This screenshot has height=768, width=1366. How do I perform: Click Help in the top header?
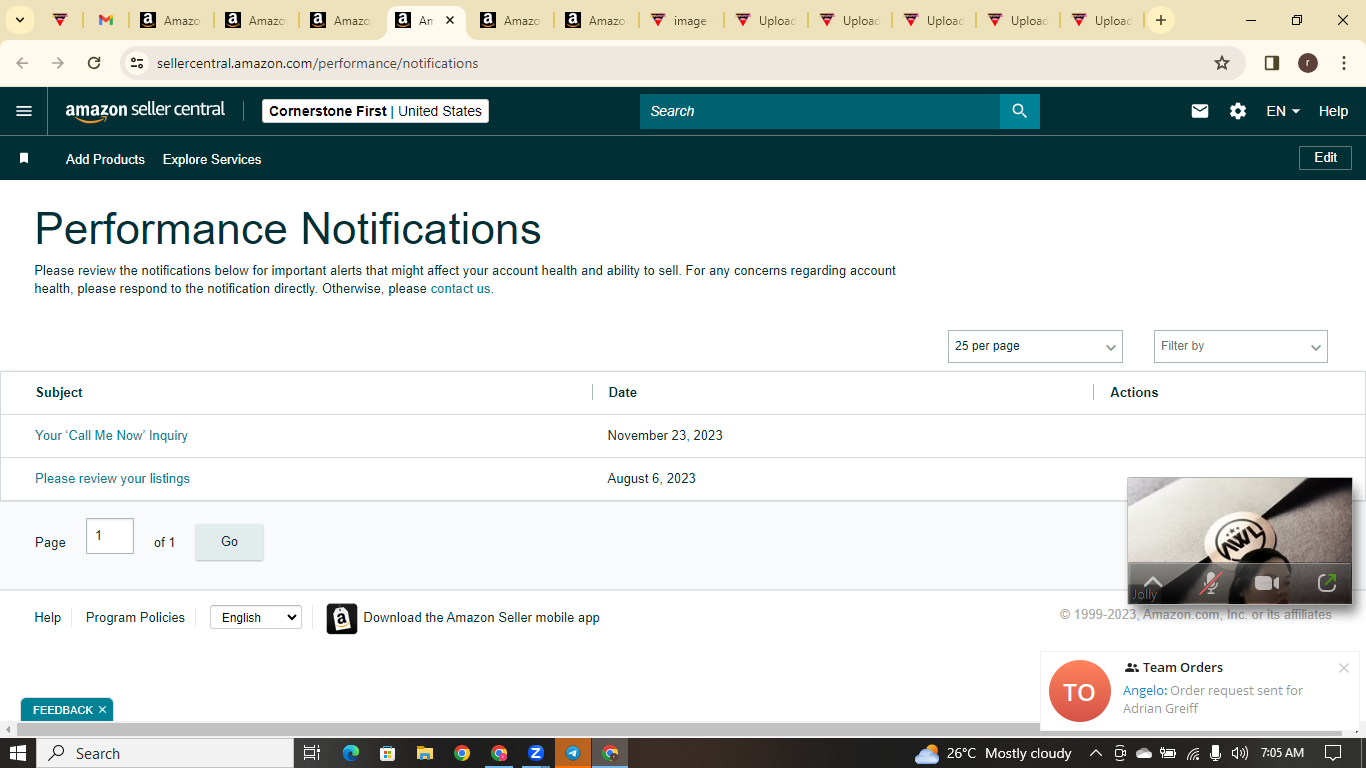click(x=1333, y=111)
